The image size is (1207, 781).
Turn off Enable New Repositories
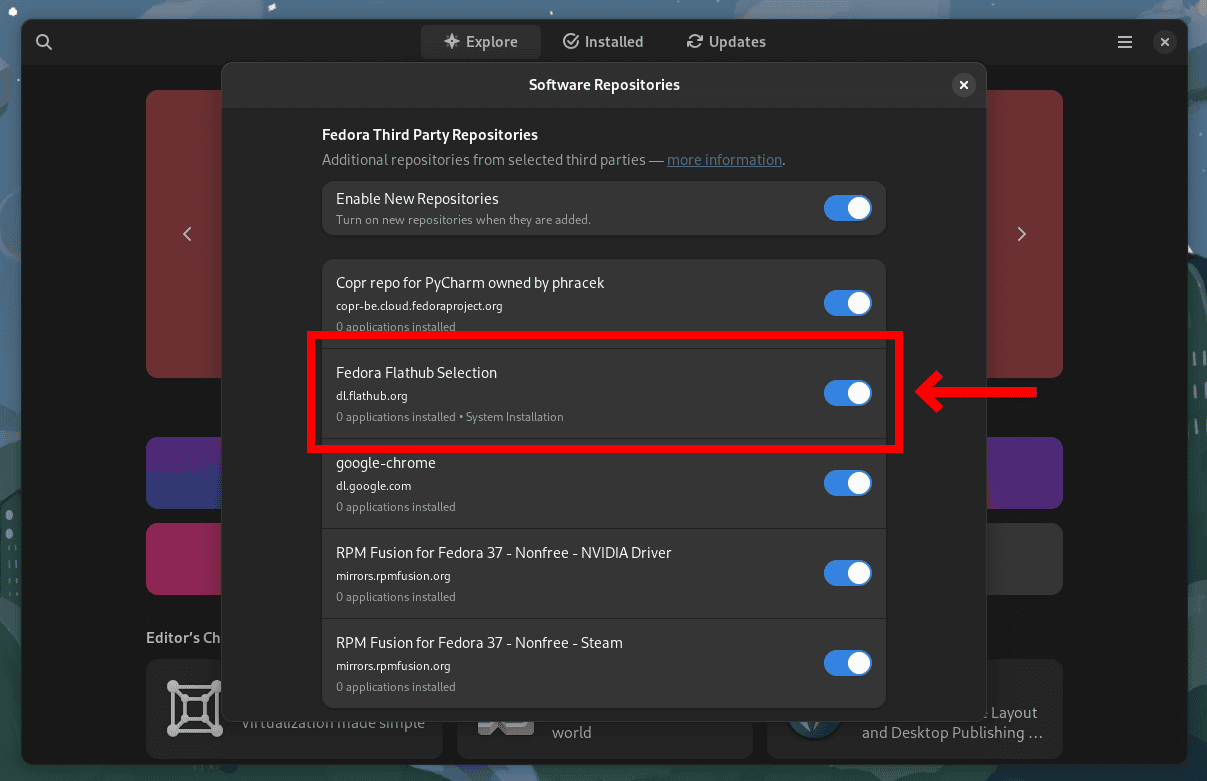[847, 208]
